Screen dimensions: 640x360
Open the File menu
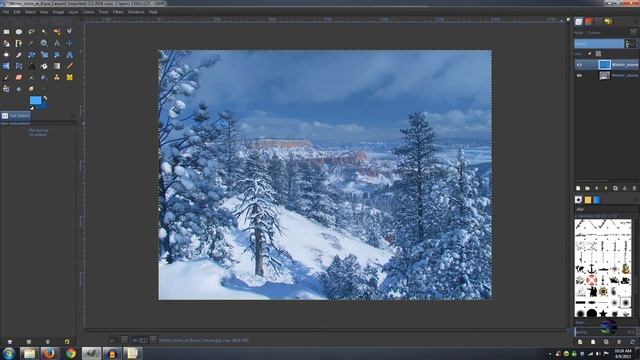click(x=6, y=12)
